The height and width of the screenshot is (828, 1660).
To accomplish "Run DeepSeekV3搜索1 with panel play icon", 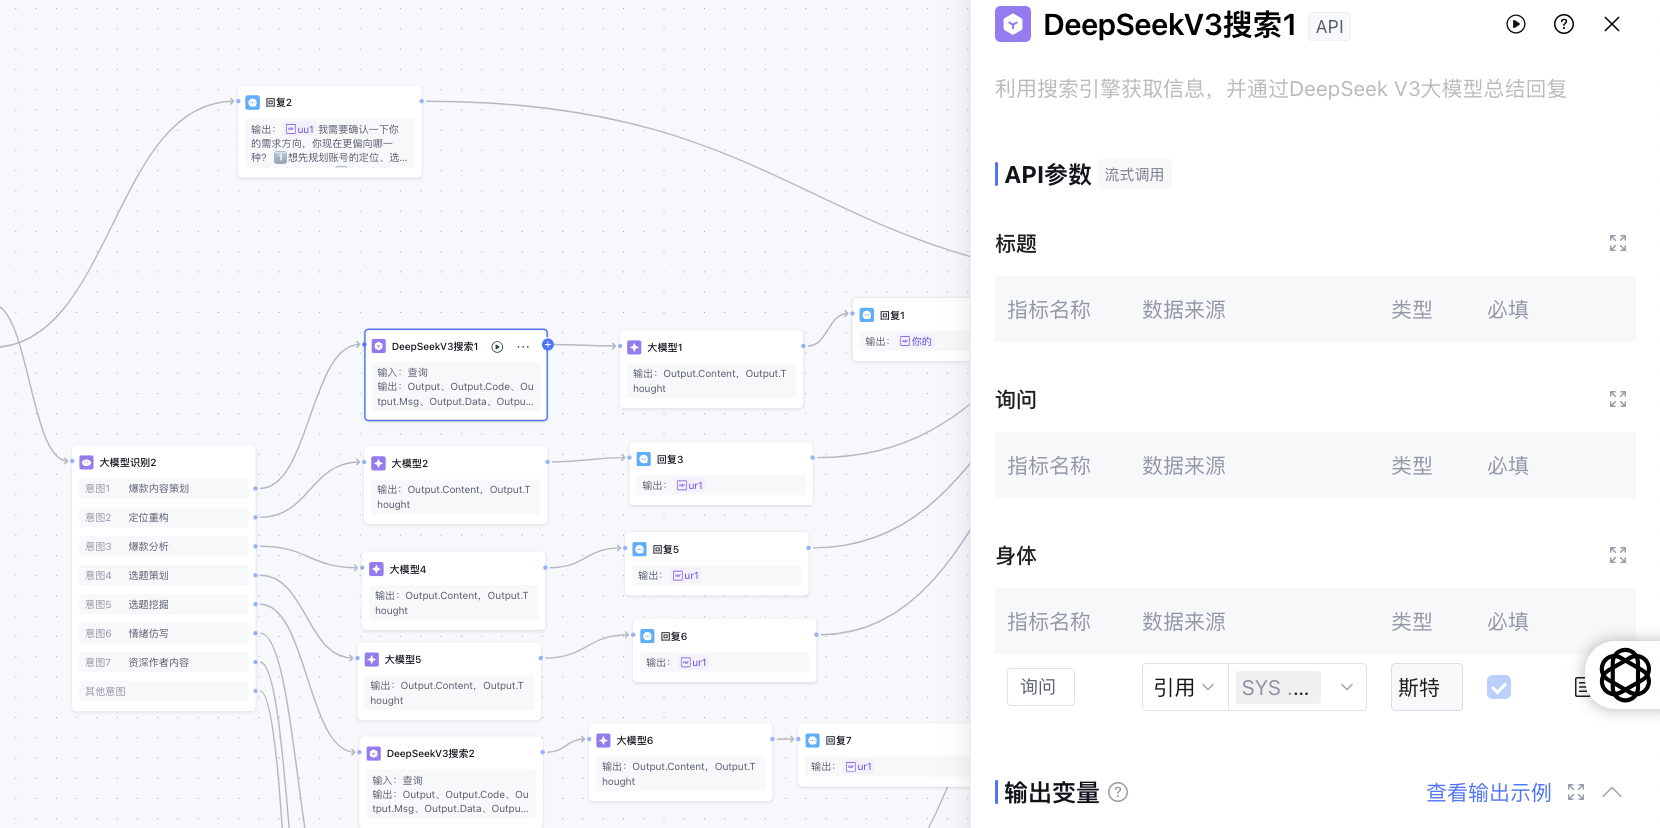I will click(x=1516, y=24).
